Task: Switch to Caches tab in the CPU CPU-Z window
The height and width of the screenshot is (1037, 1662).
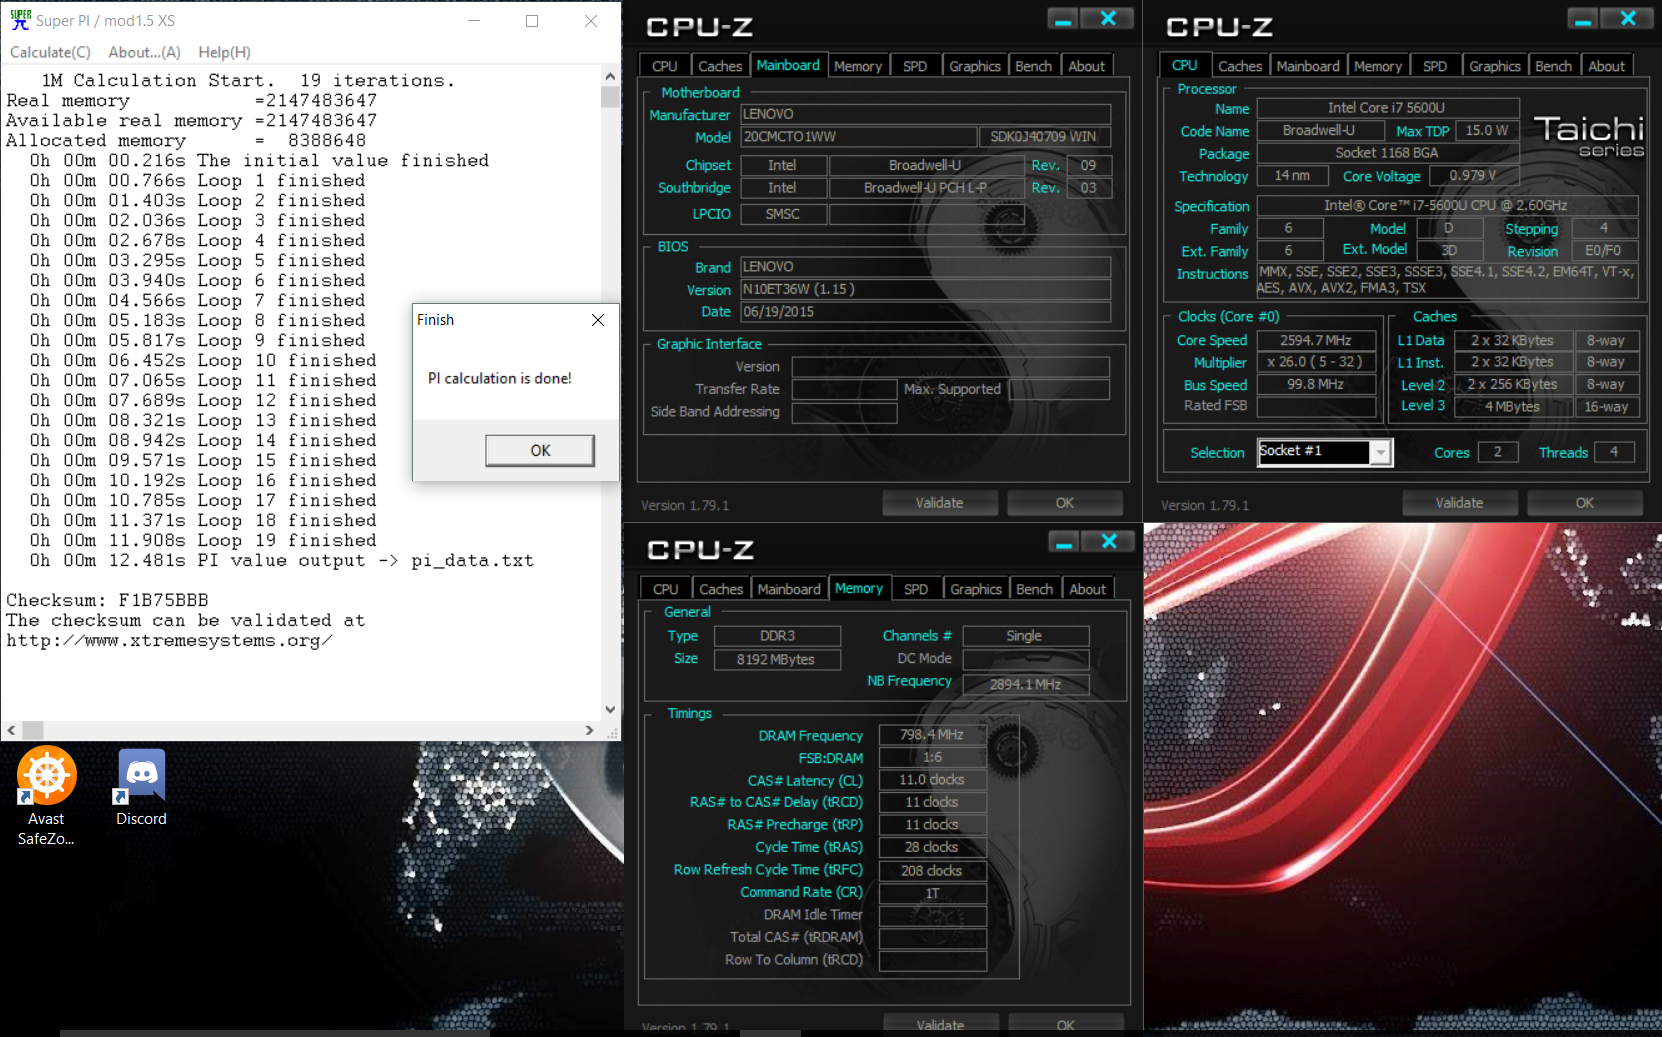Action: click(1240, 66)
